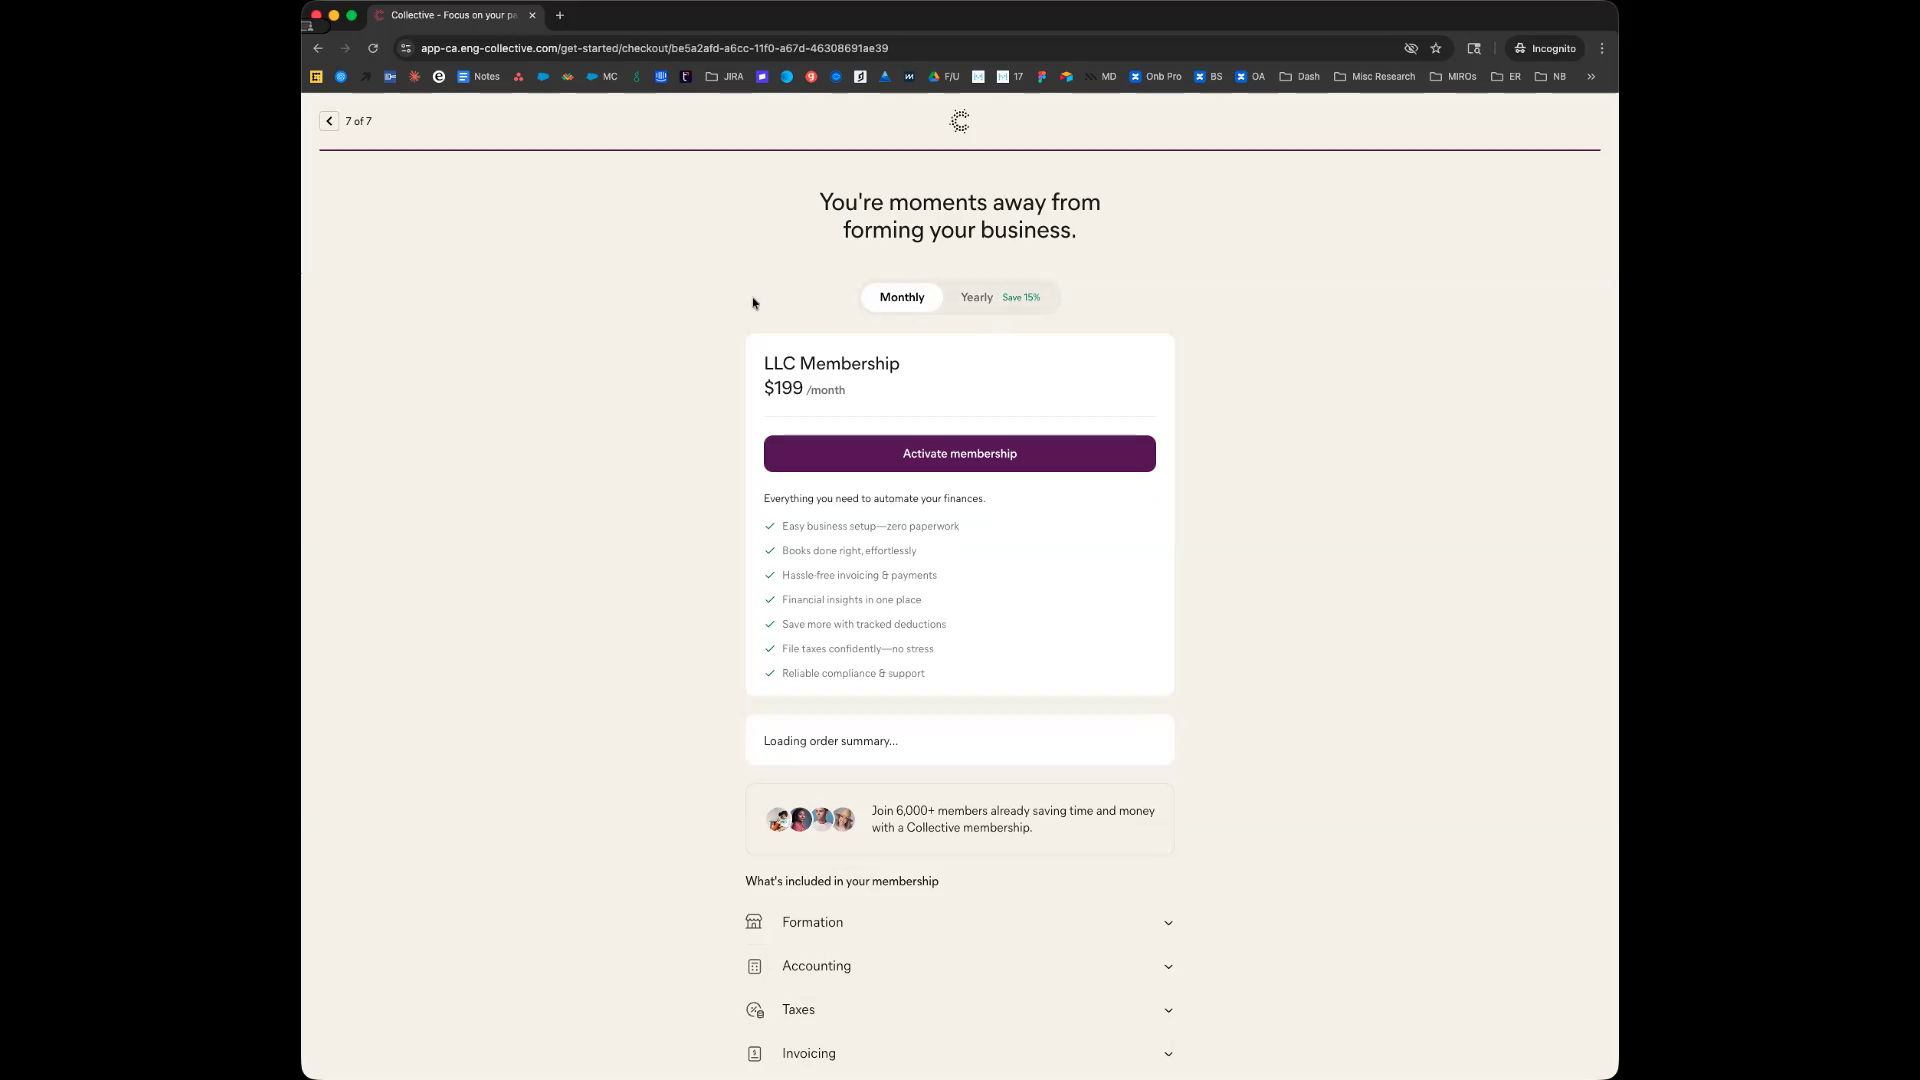Open the JIRA bookmarks folder
This screenshot has width=1920, height=1080.
click(x=725, y=76)
